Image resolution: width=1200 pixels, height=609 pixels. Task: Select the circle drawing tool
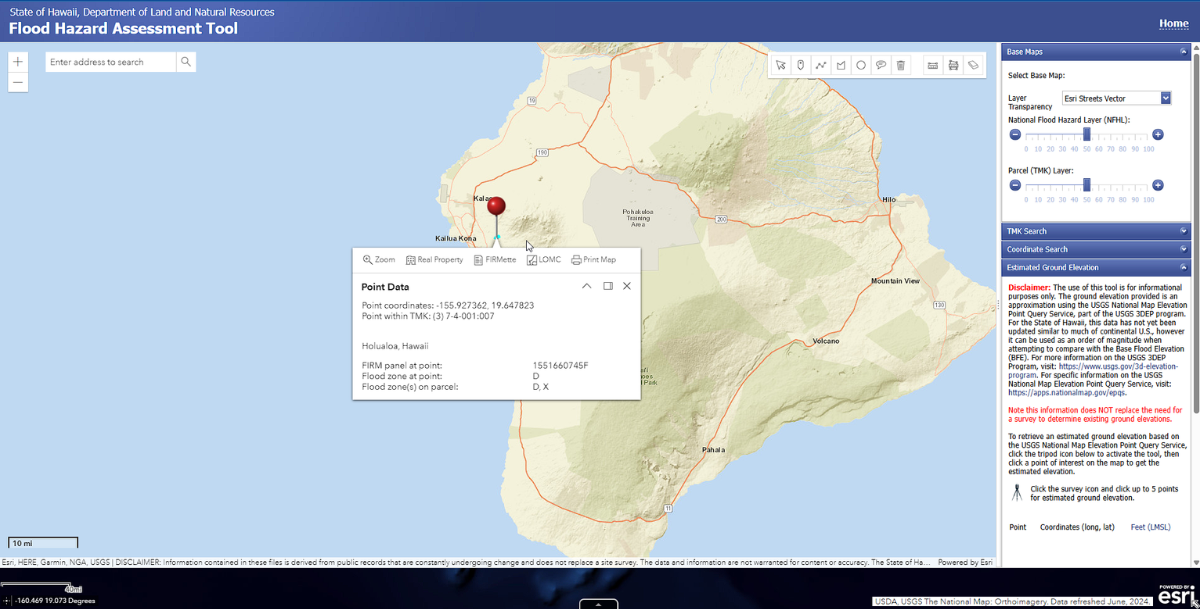(x=861, y=64)
